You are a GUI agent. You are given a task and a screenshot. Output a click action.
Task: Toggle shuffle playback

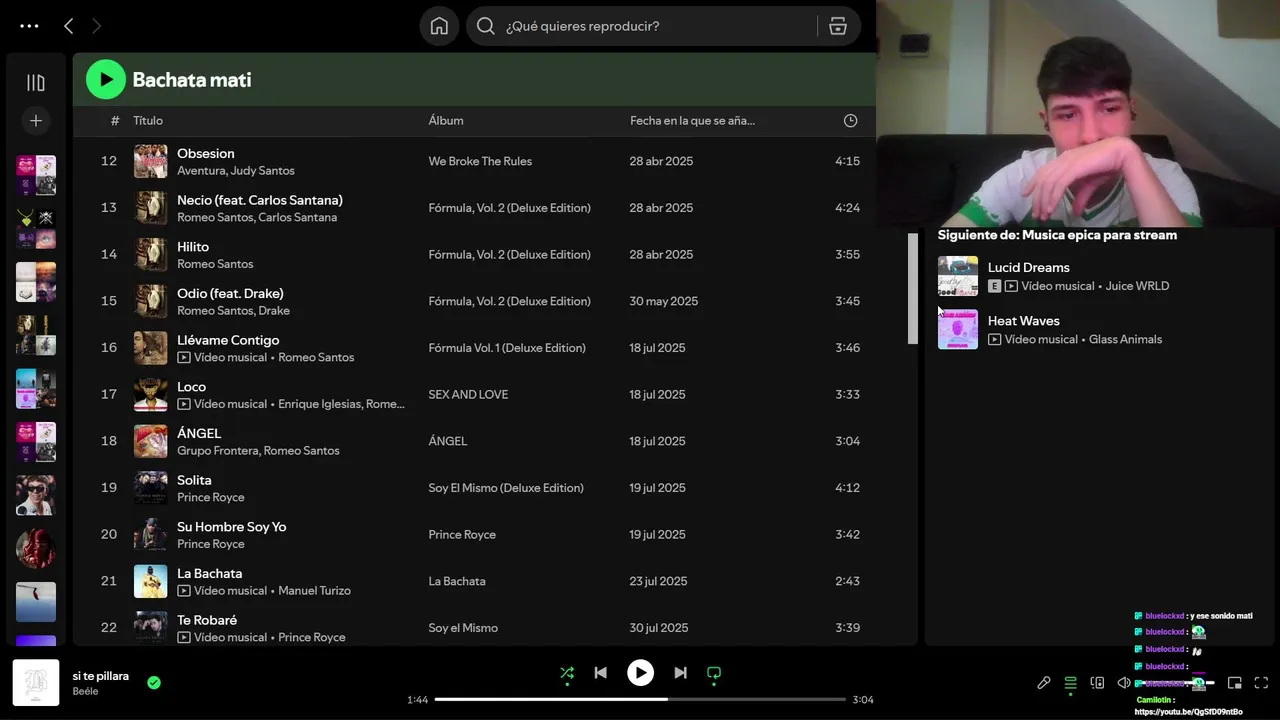[567, 673]
